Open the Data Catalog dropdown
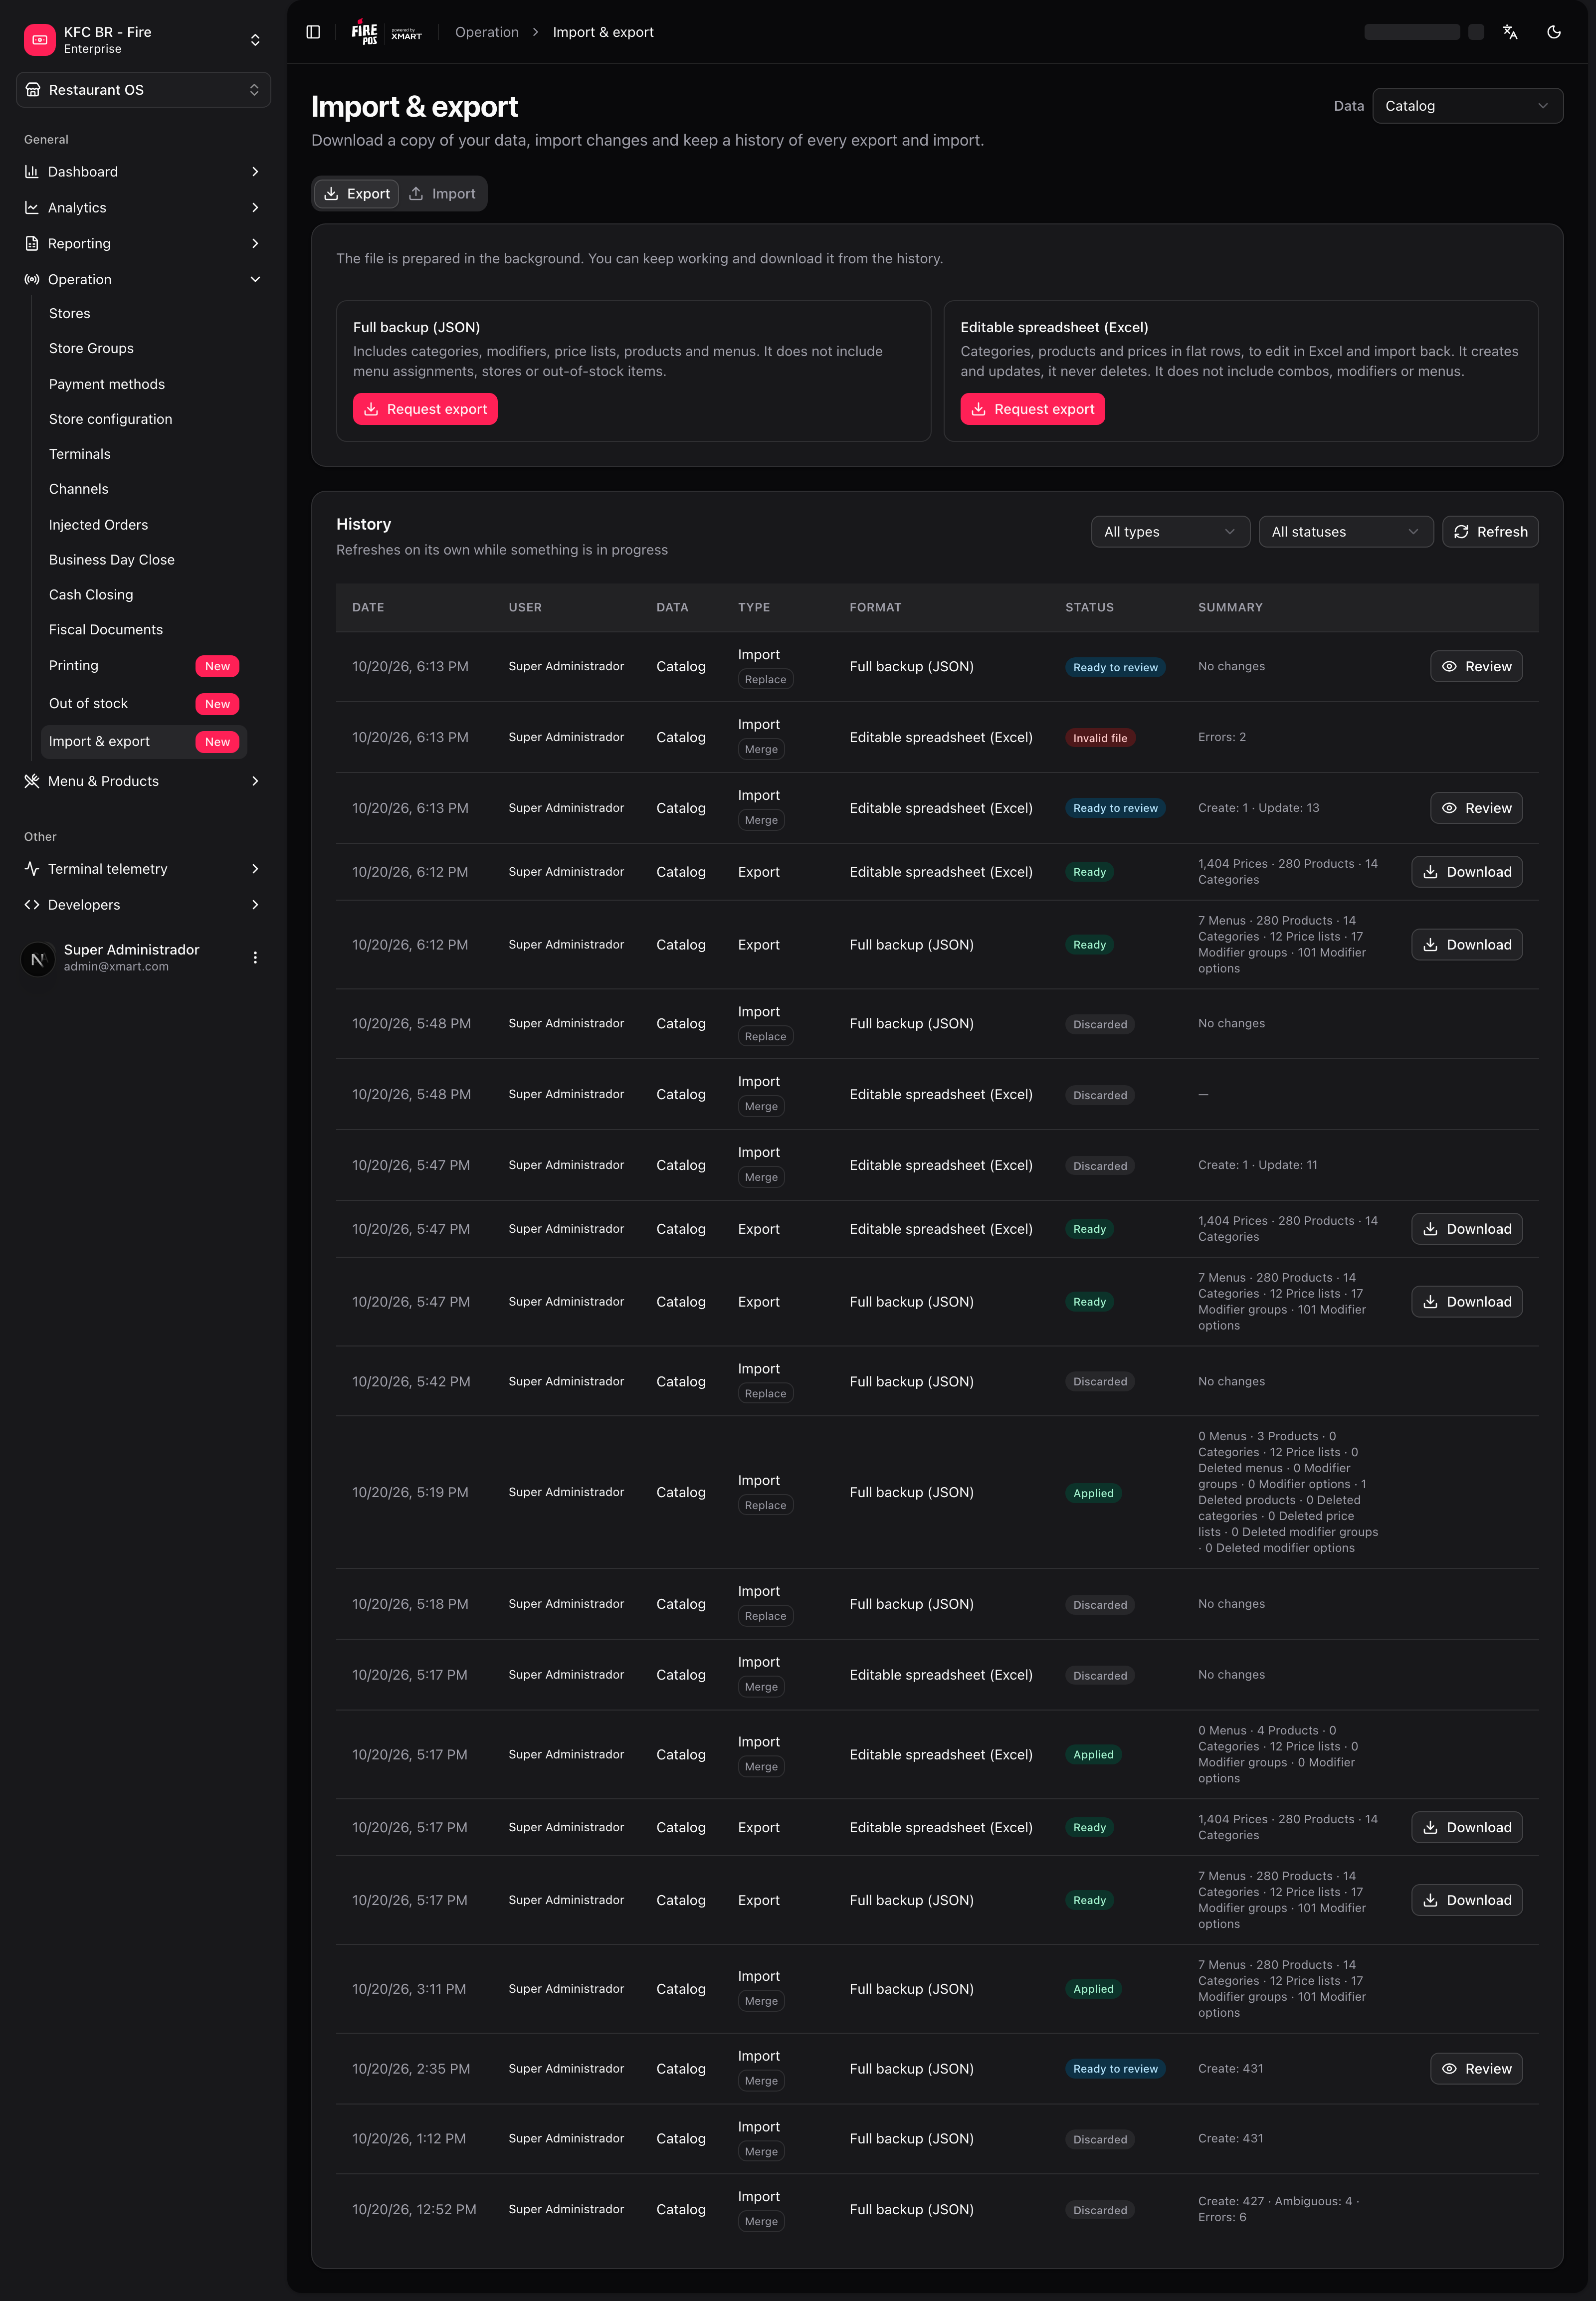The height and width of the screenshot is (2301, 1596). click(1467, 106)
